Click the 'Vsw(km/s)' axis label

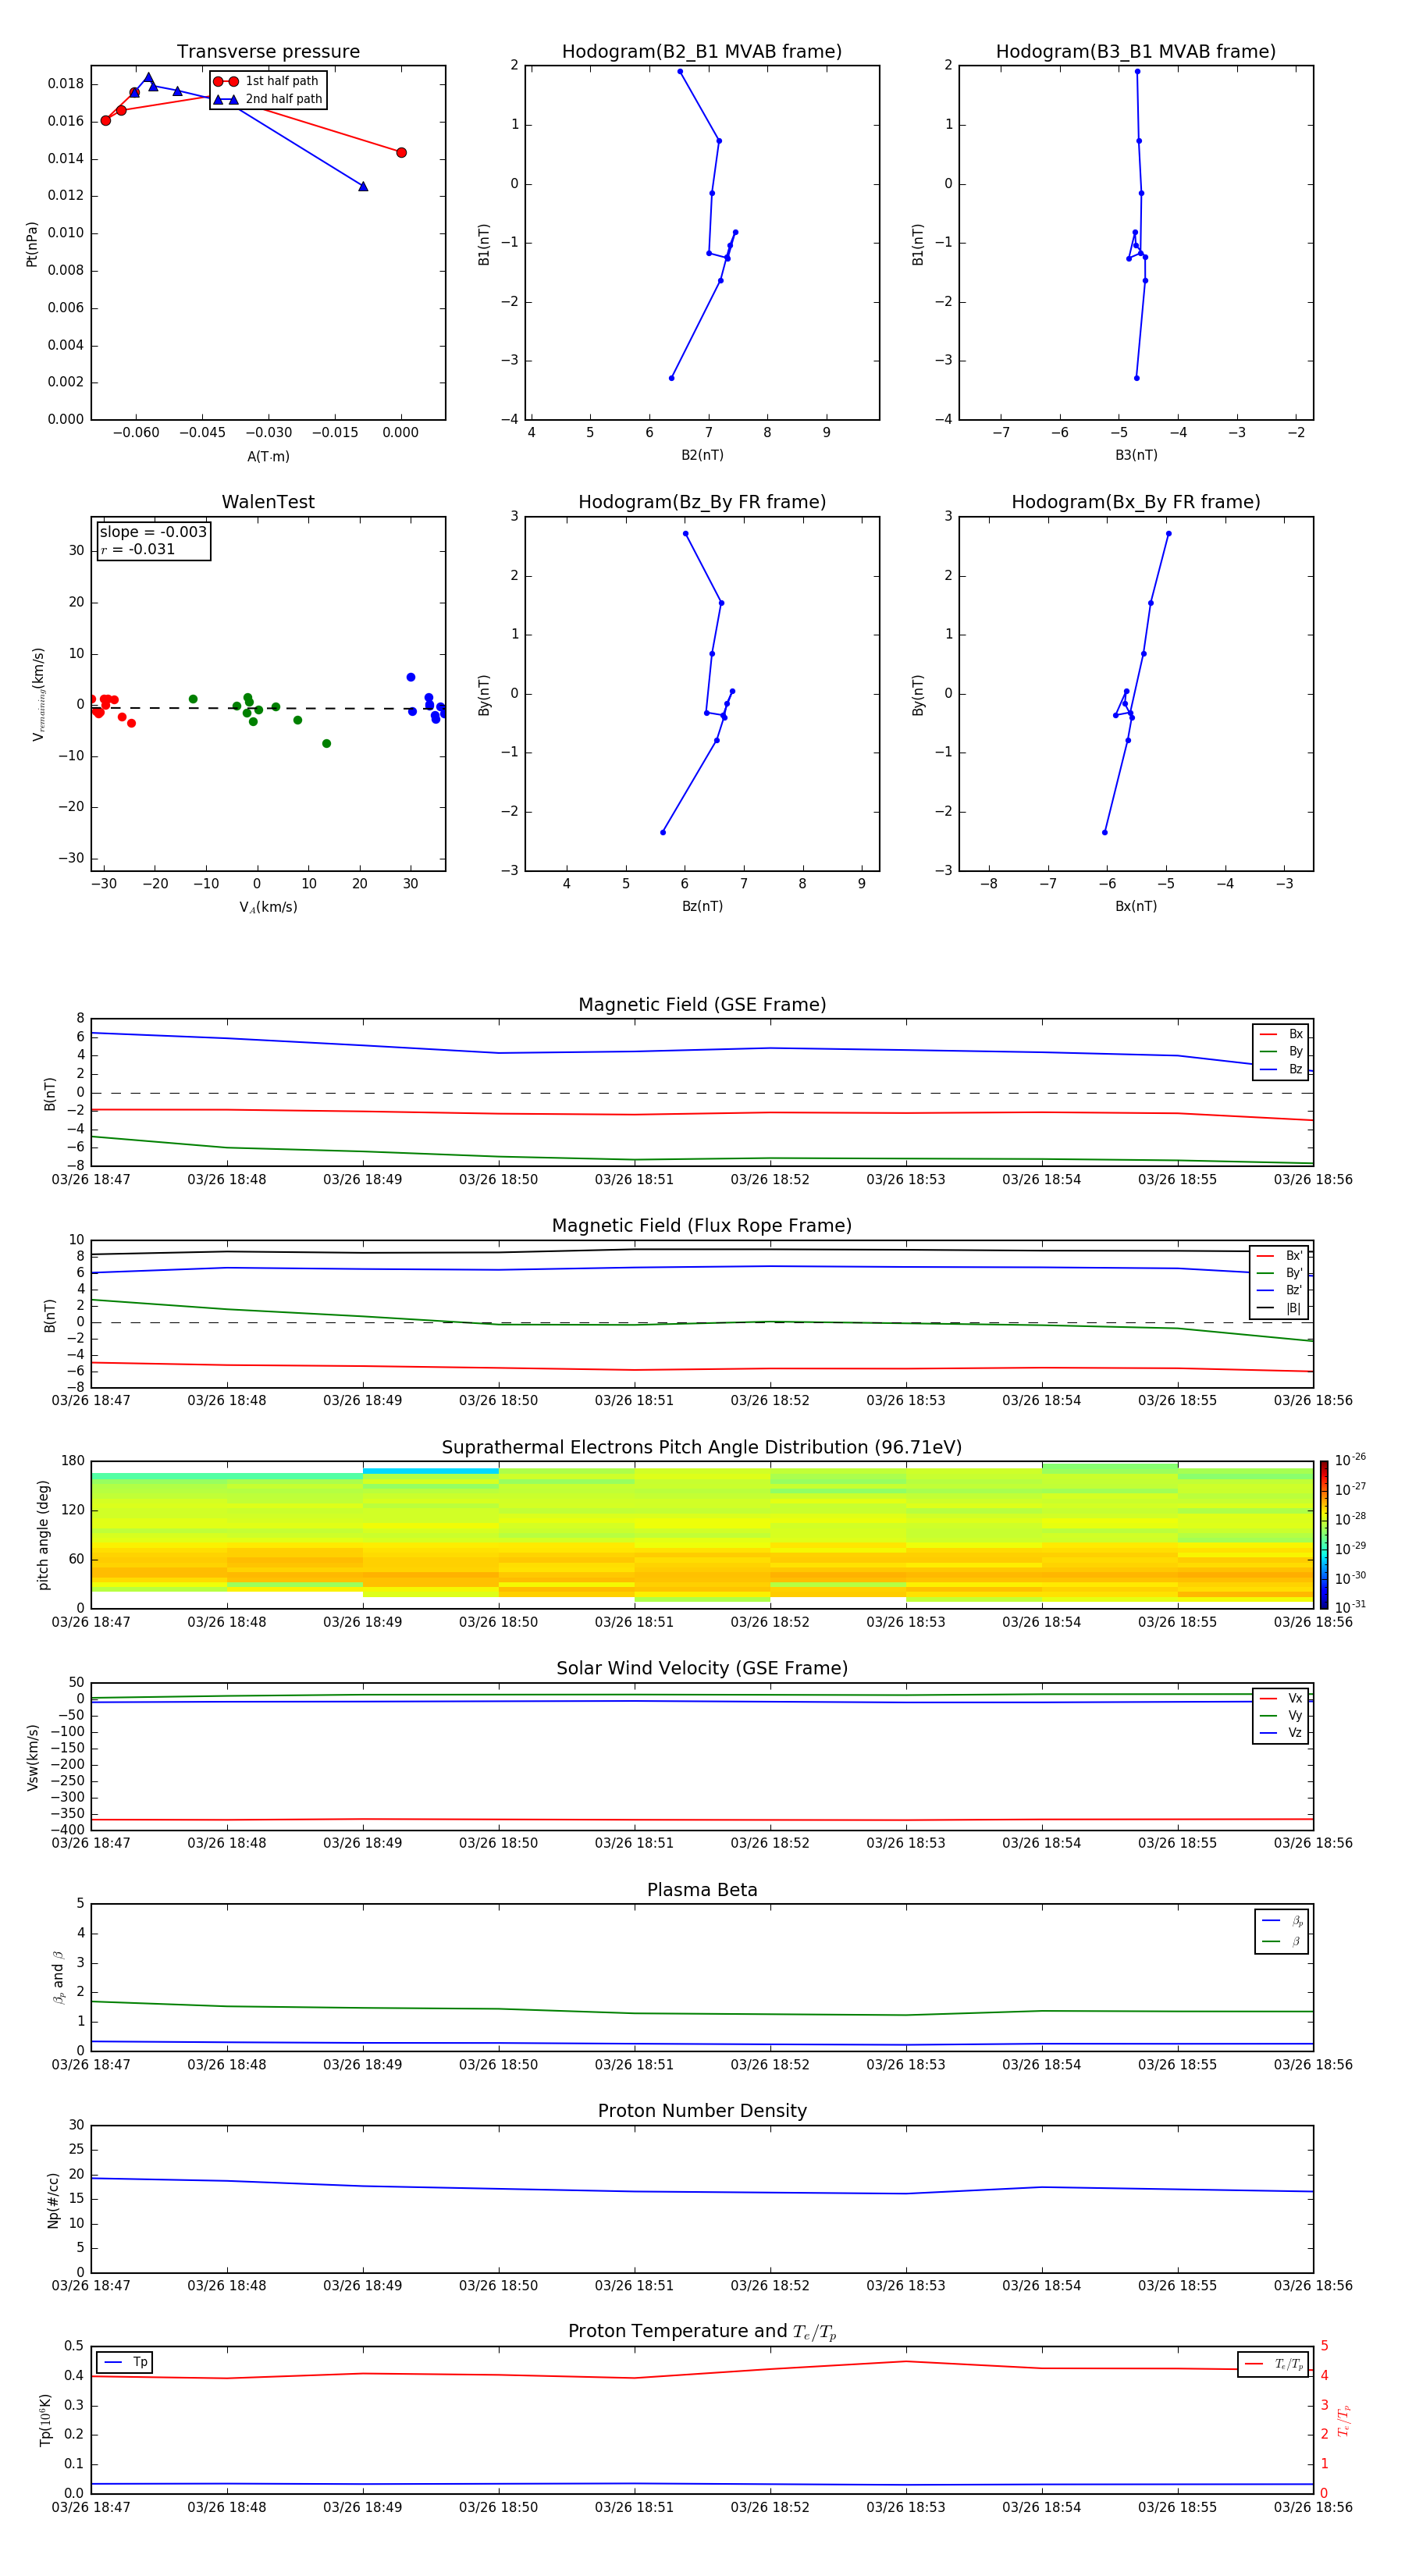point(33,1757)
